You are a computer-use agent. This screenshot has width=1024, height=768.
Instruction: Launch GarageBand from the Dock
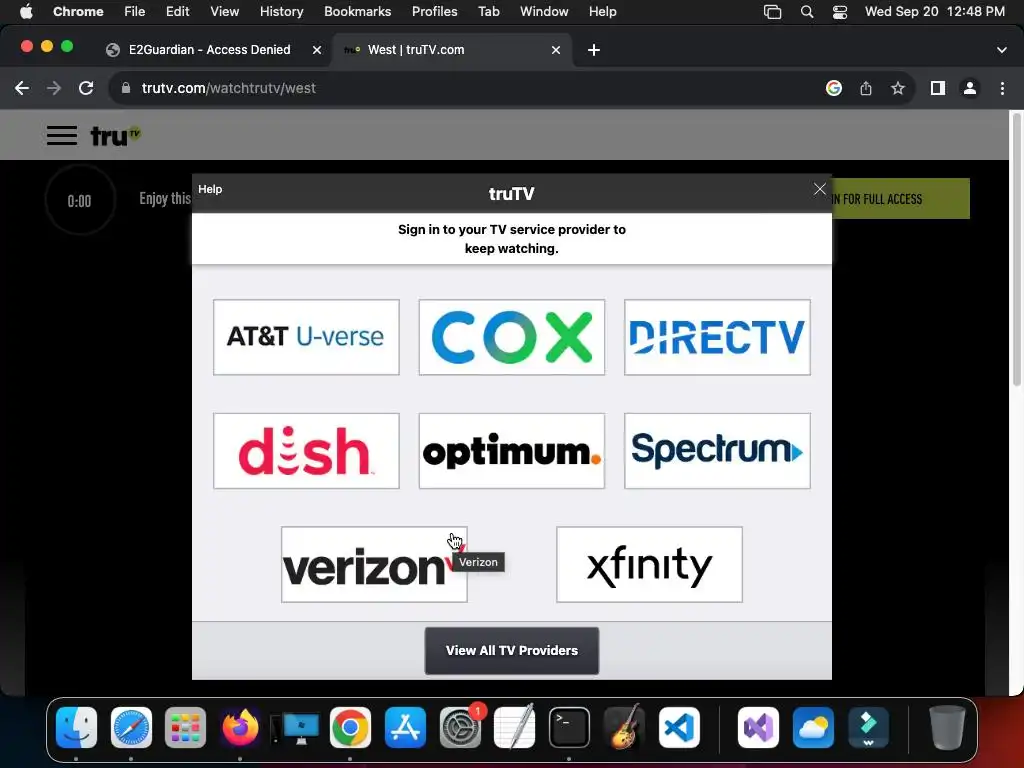coord(624,727)
